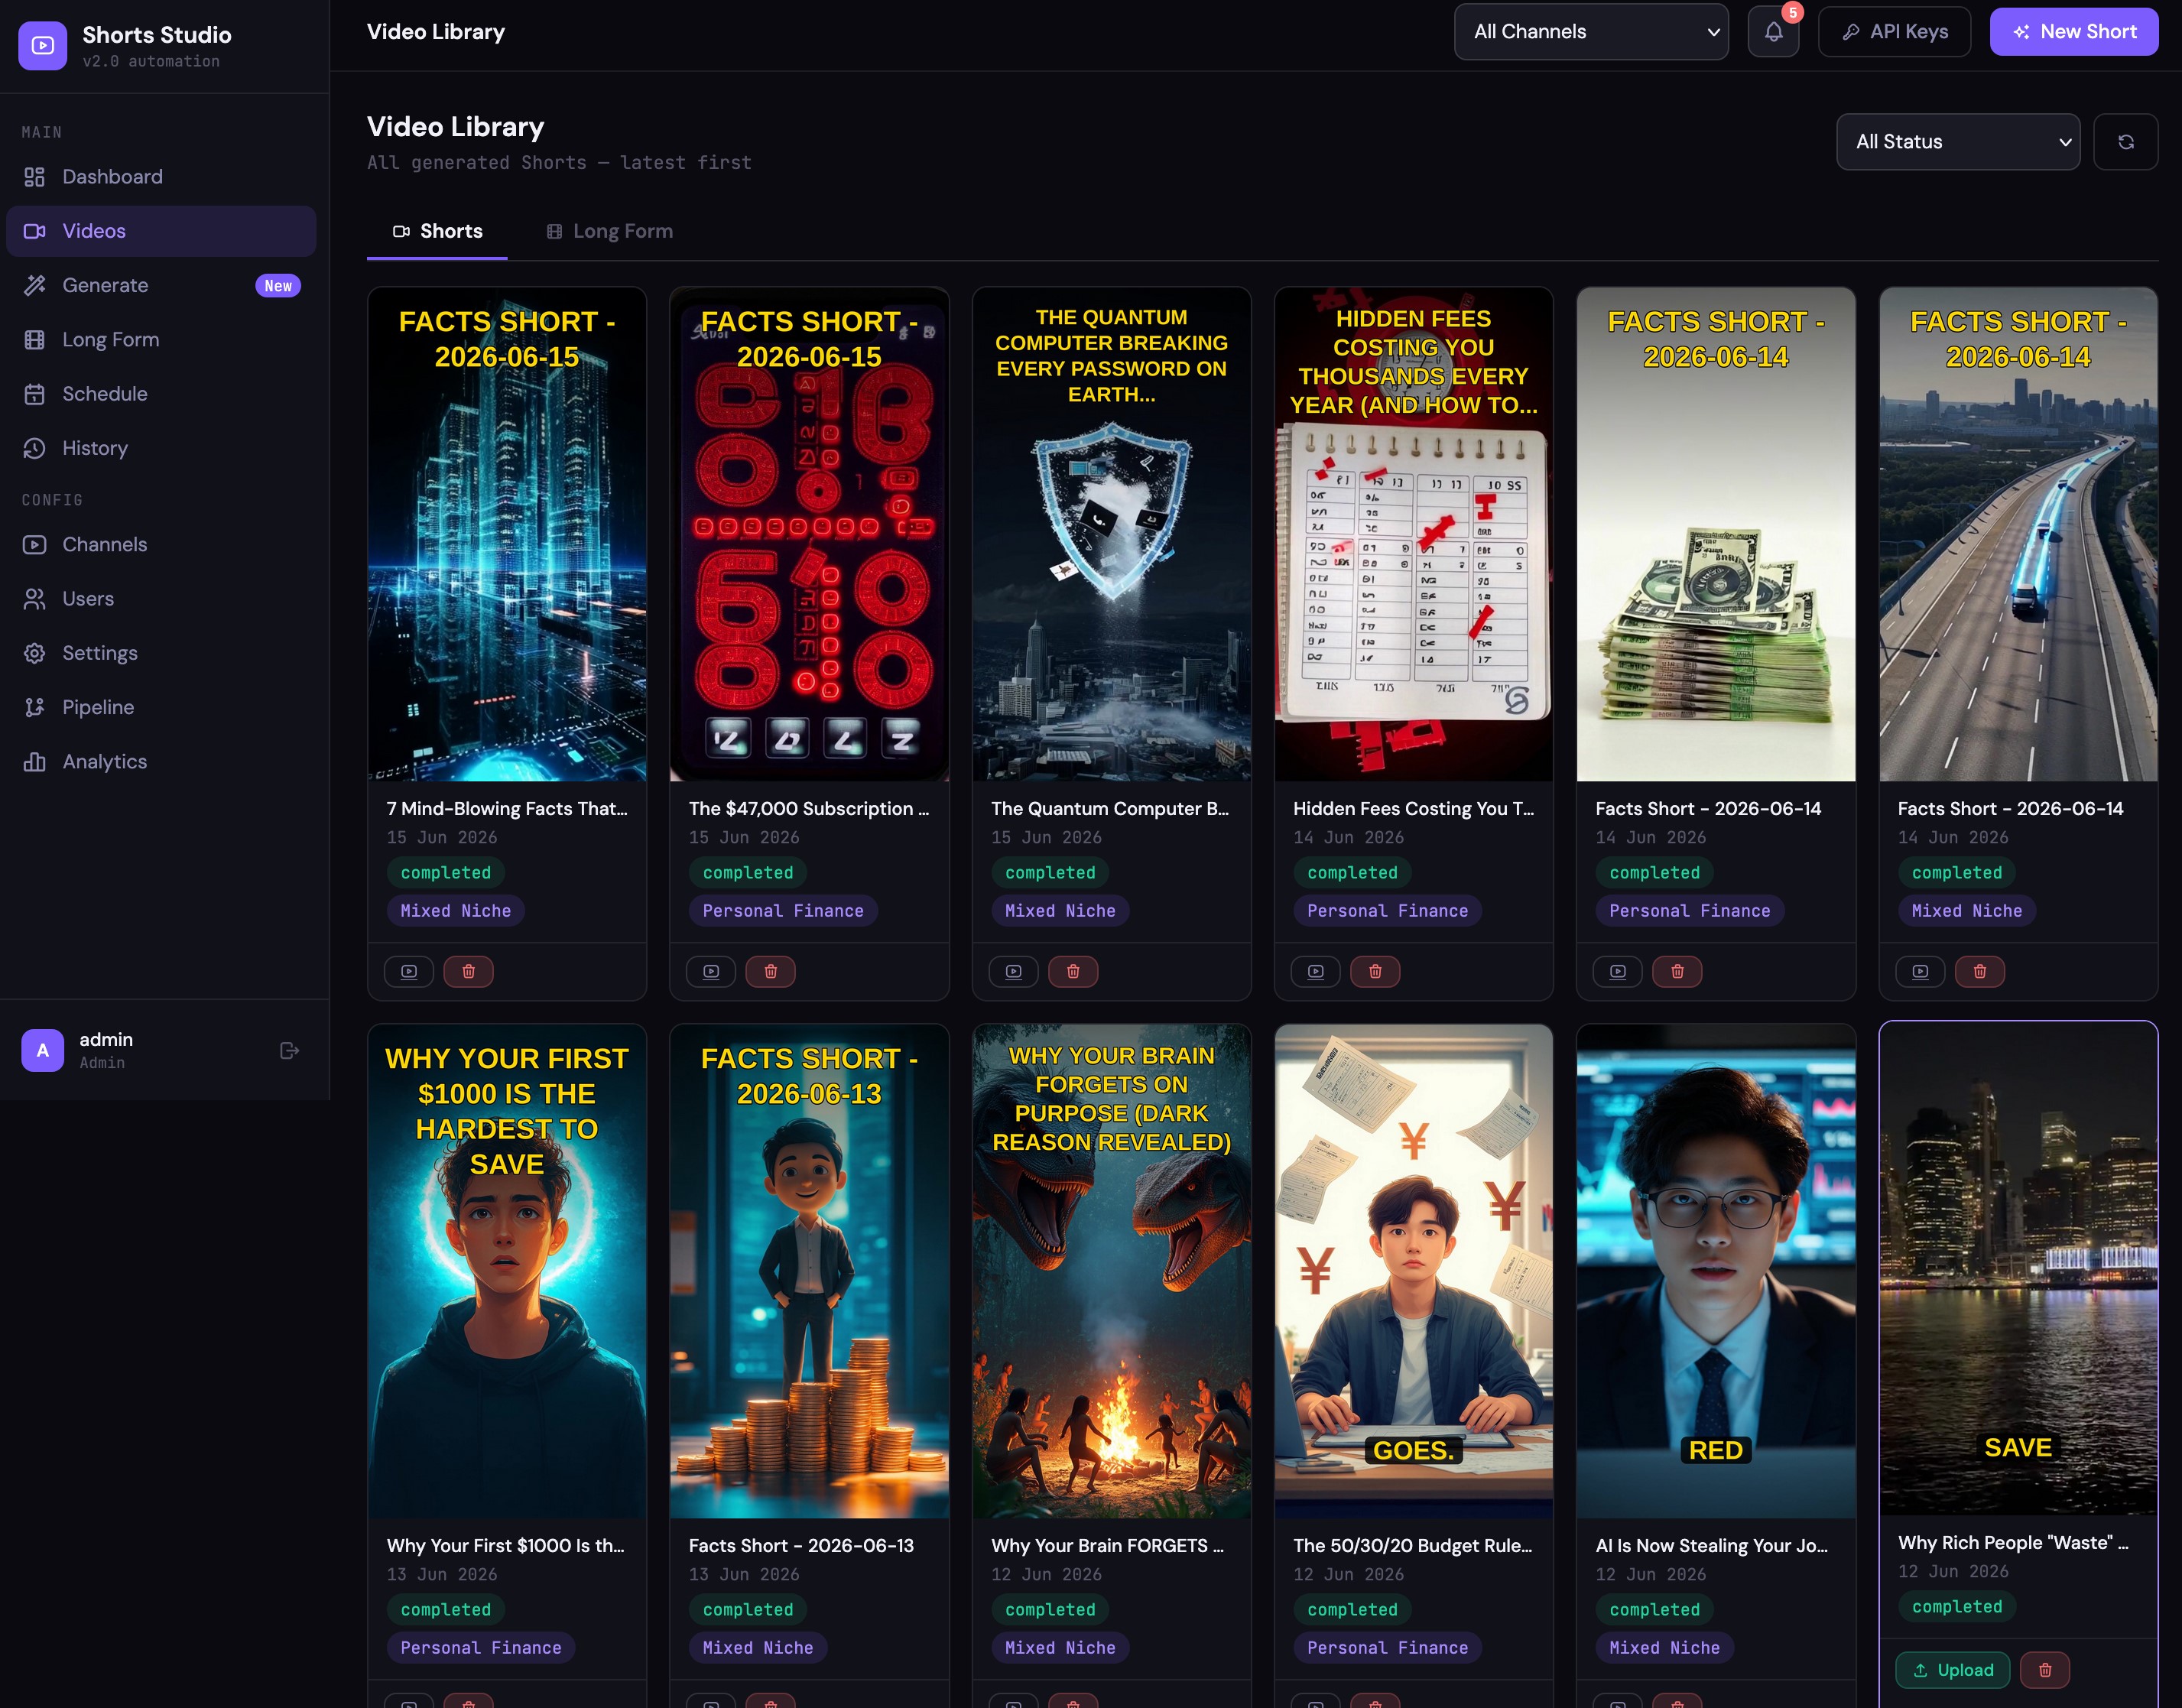Switch to the Shorts tab
Viewport: 2182px width, 1708px height.
(x=437, y=231)
